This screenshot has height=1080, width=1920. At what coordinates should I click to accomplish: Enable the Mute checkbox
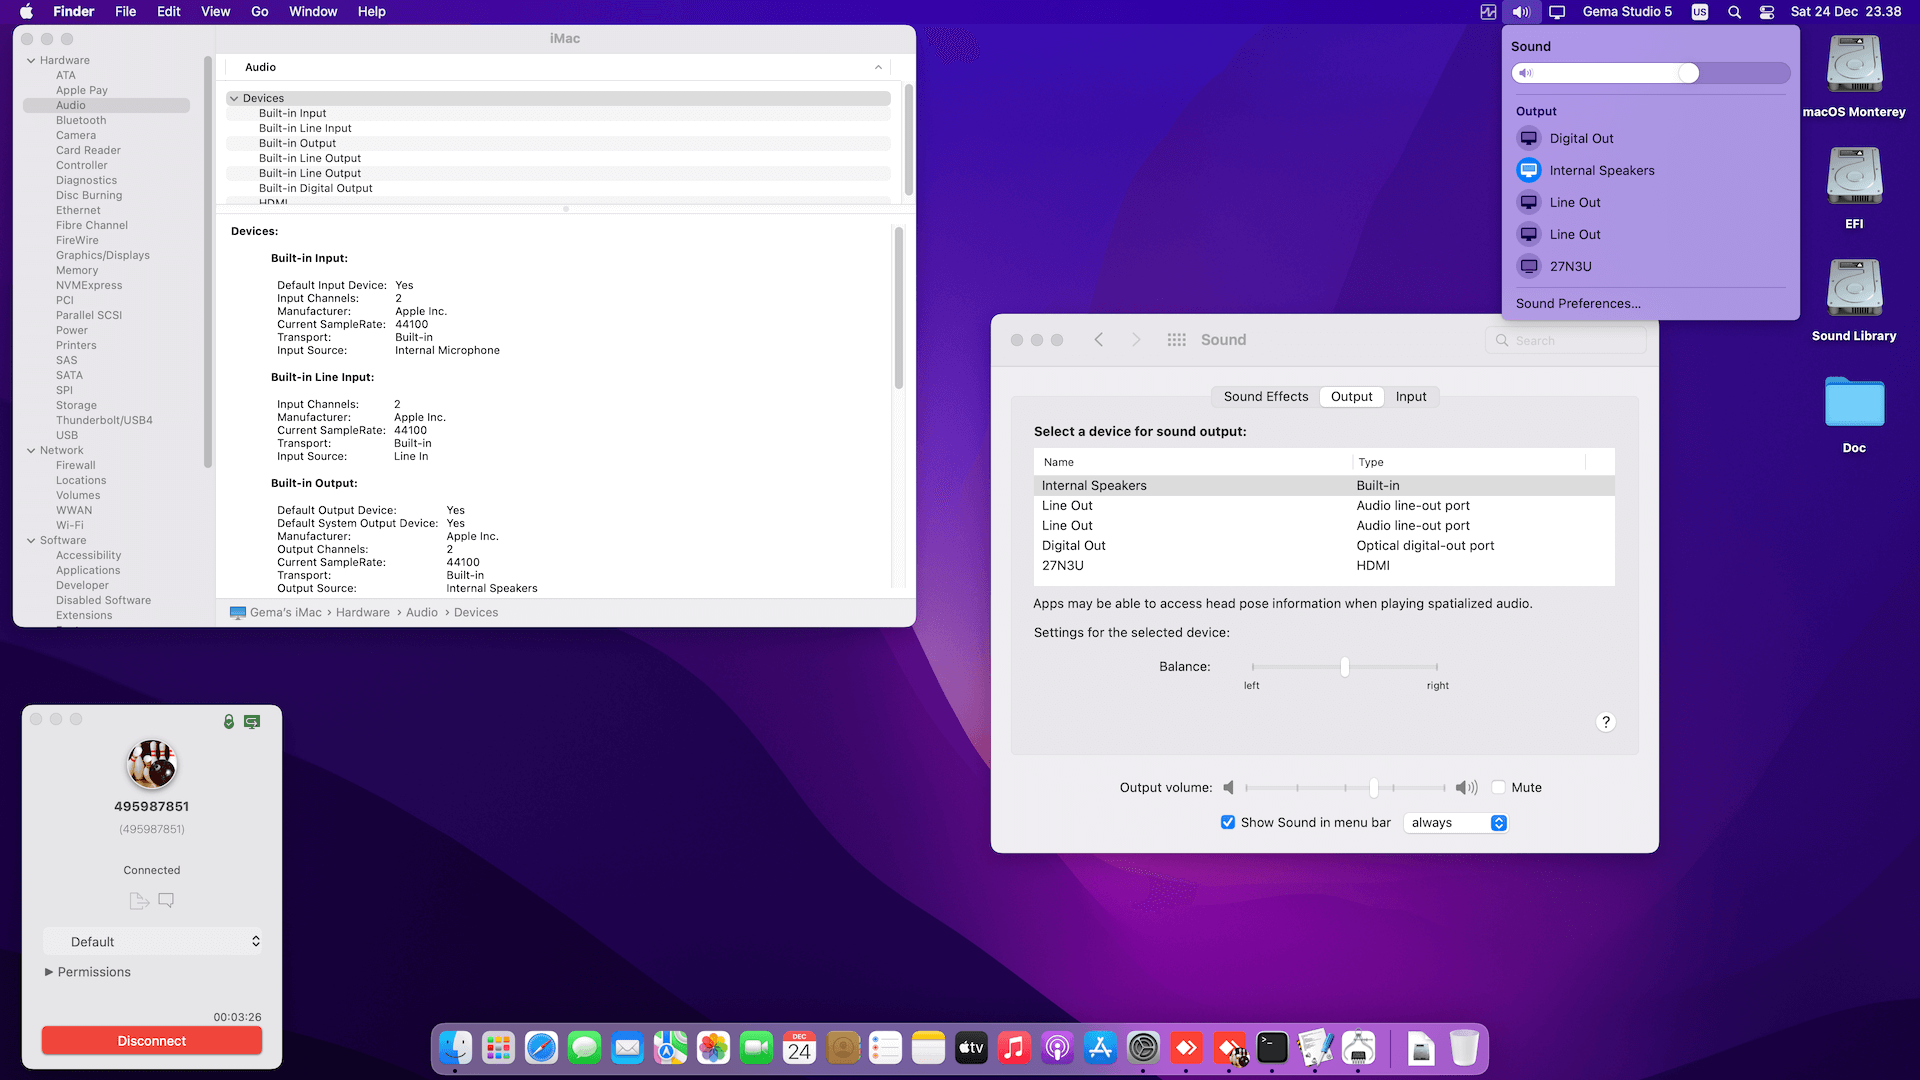click(x=1499, y=788)
